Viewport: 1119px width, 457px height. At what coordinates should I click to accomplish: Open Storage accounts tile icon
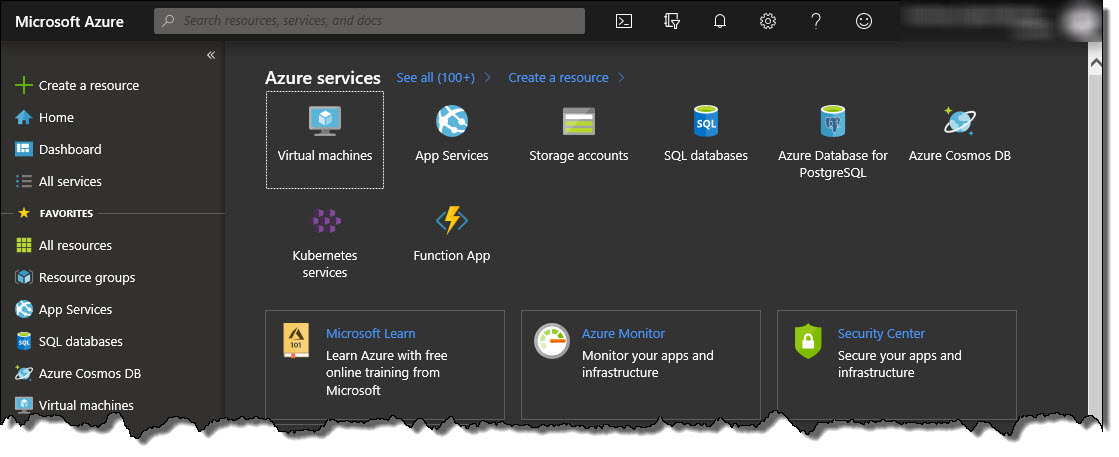(x=579, y=121)
